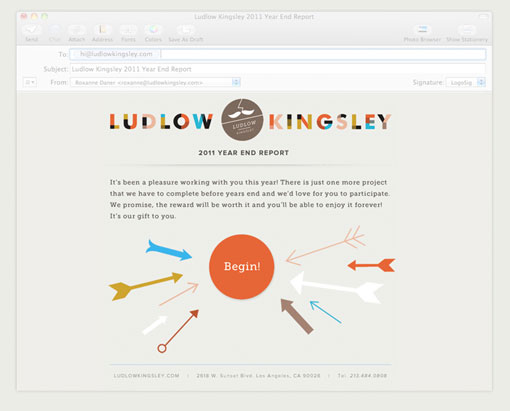The image size is (510, 411).
Task: Click the Subject field
Action: [x=277, y=69]
